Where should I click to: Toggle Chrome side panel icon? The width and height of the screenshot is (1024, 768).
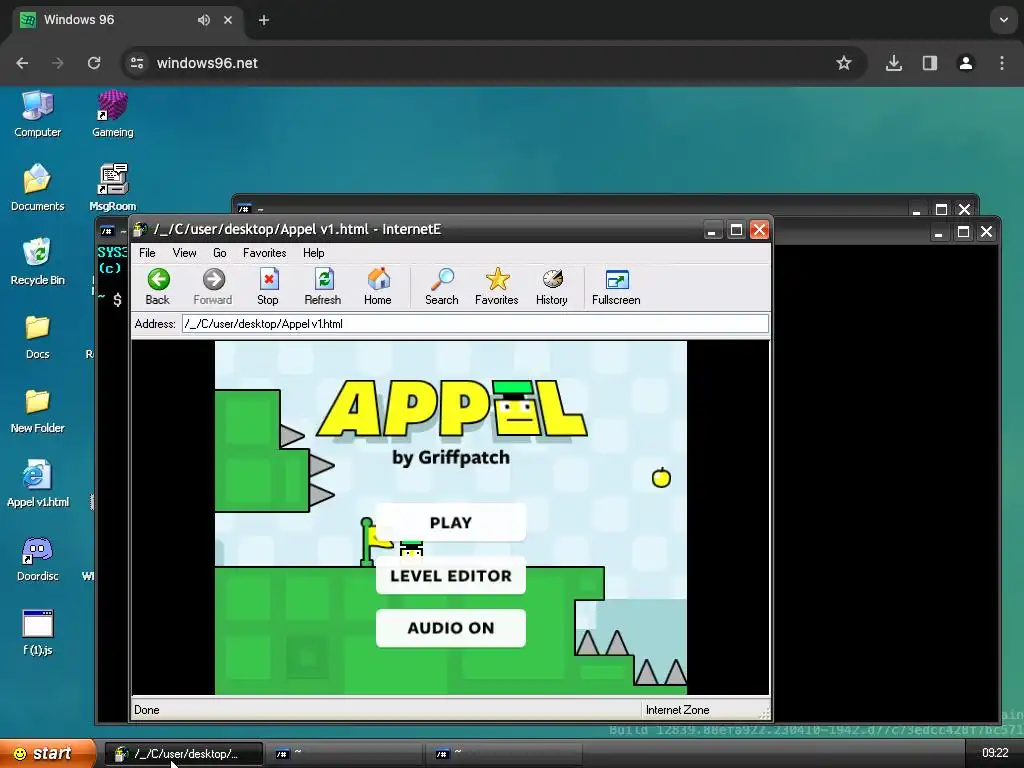point(929,63)
